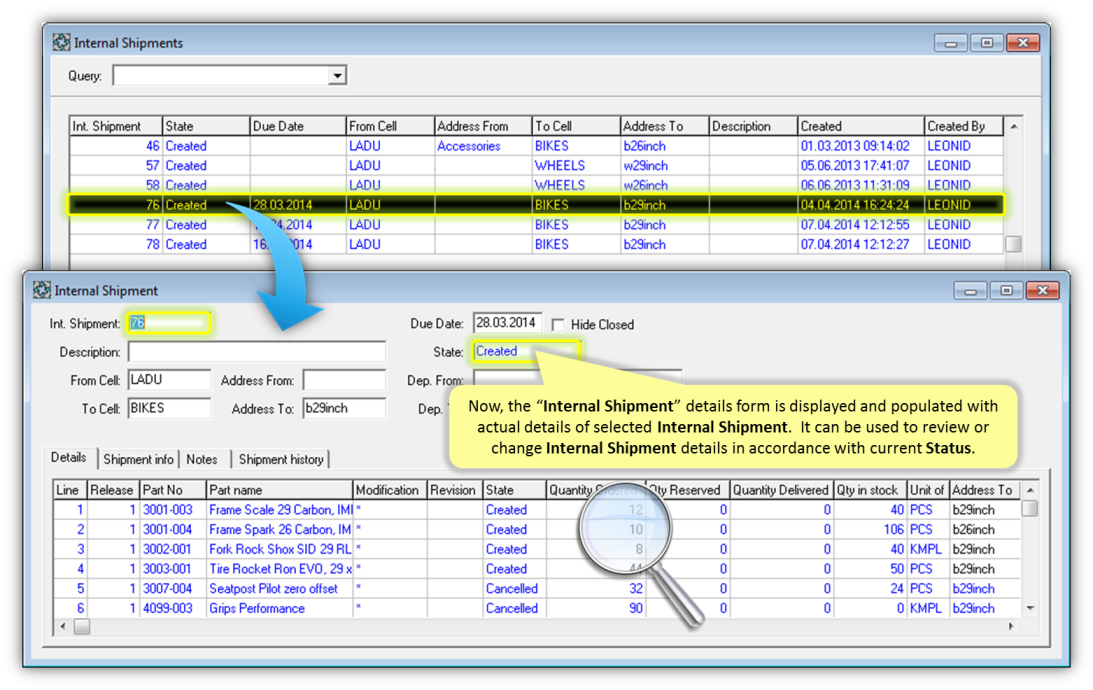The width and height of the screenshot is (1093, 690).
Task: Click the Accessories address link
Action: pos(470,145)
